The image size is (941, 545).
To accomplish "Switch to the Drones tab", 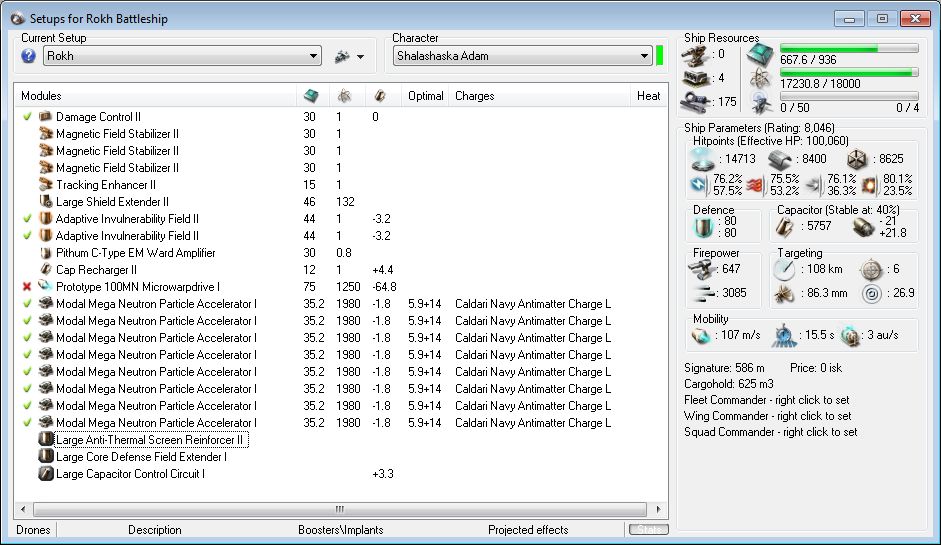I will (x=33, y=529).
